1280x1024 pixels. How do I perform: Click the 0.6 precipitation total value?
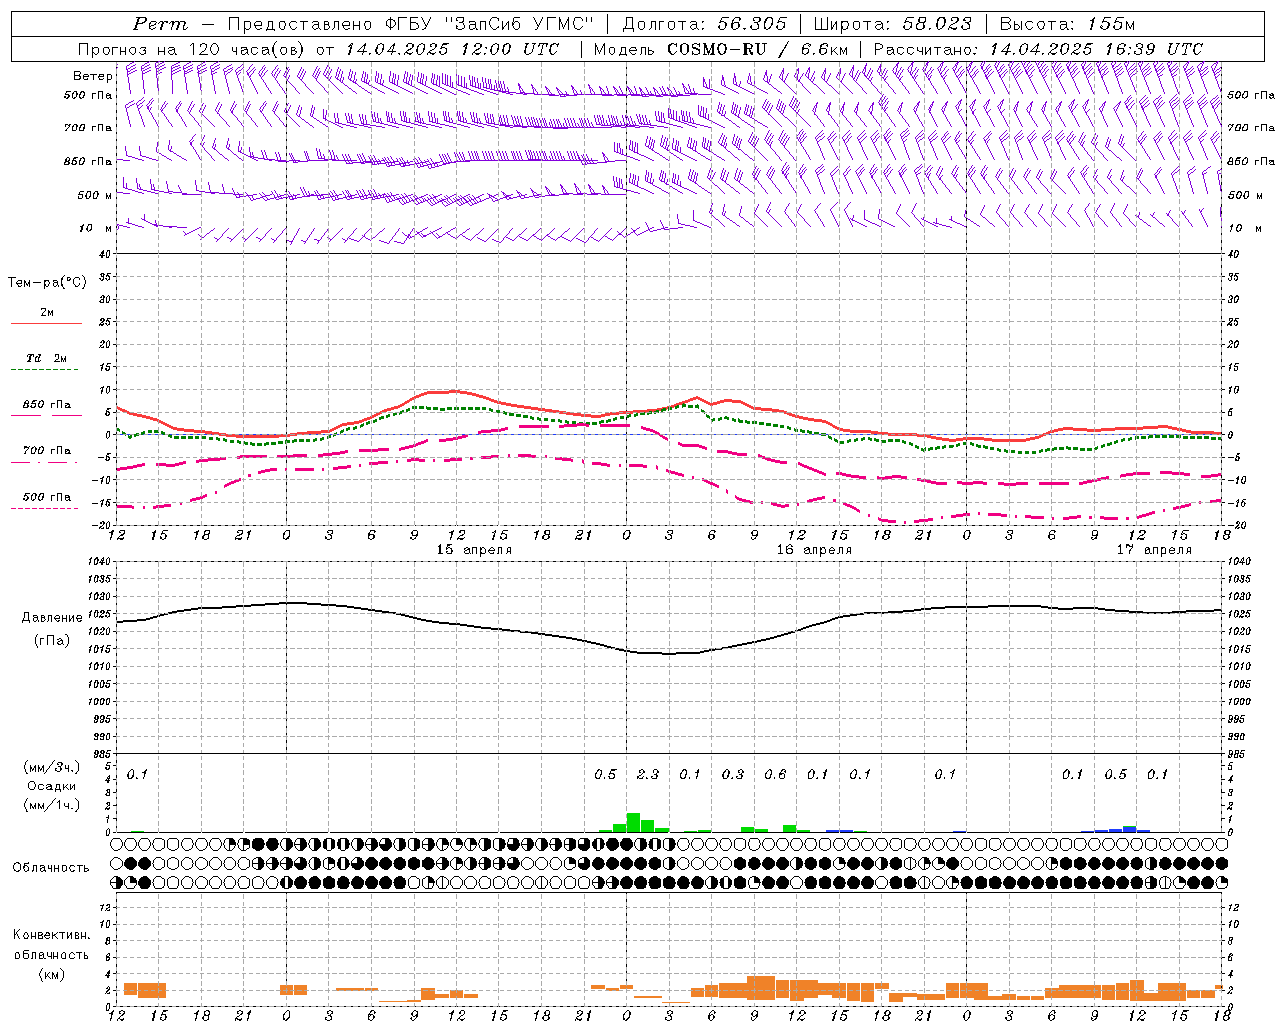pos(775,774)
